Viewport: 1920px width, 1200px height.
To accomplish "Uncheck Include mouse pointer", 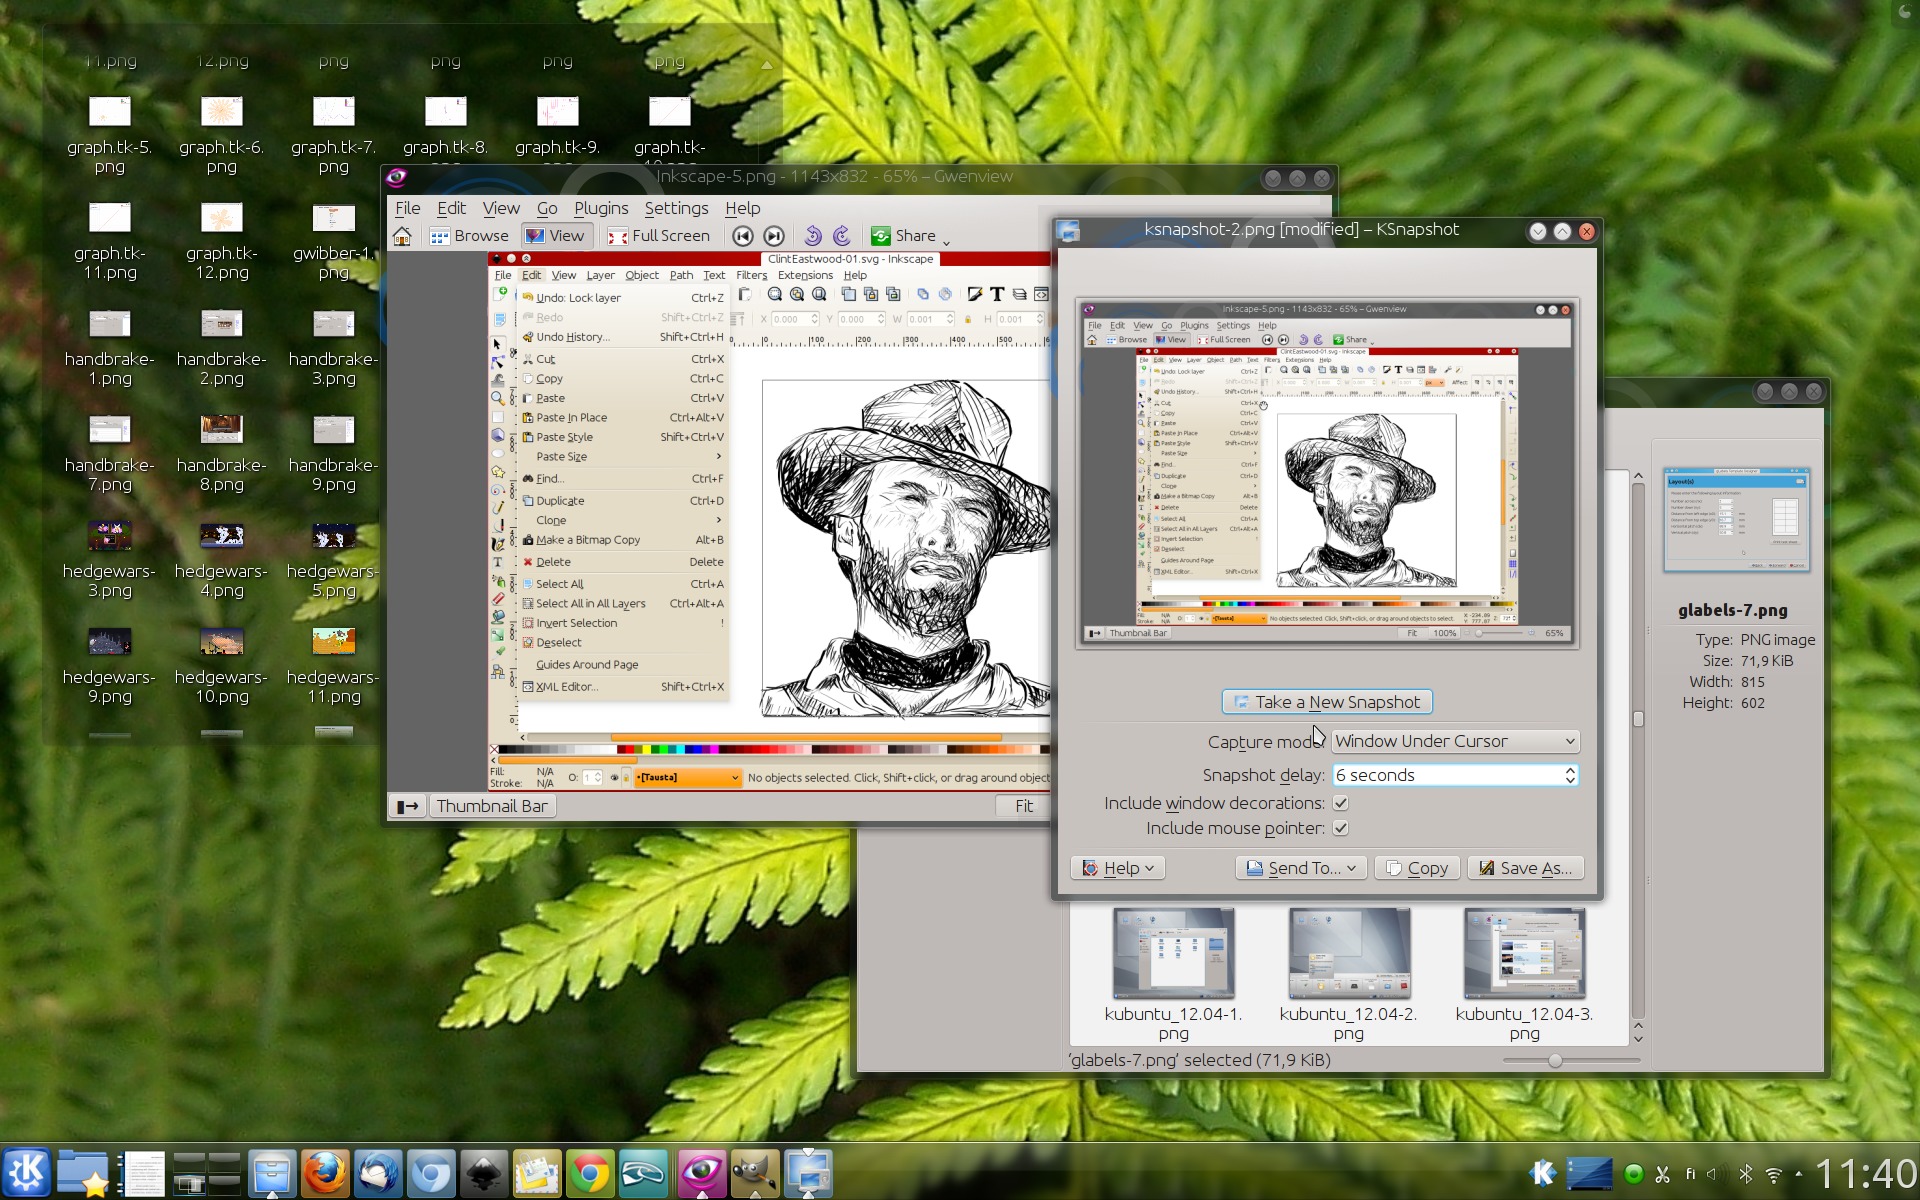I will click(1341, 828).
